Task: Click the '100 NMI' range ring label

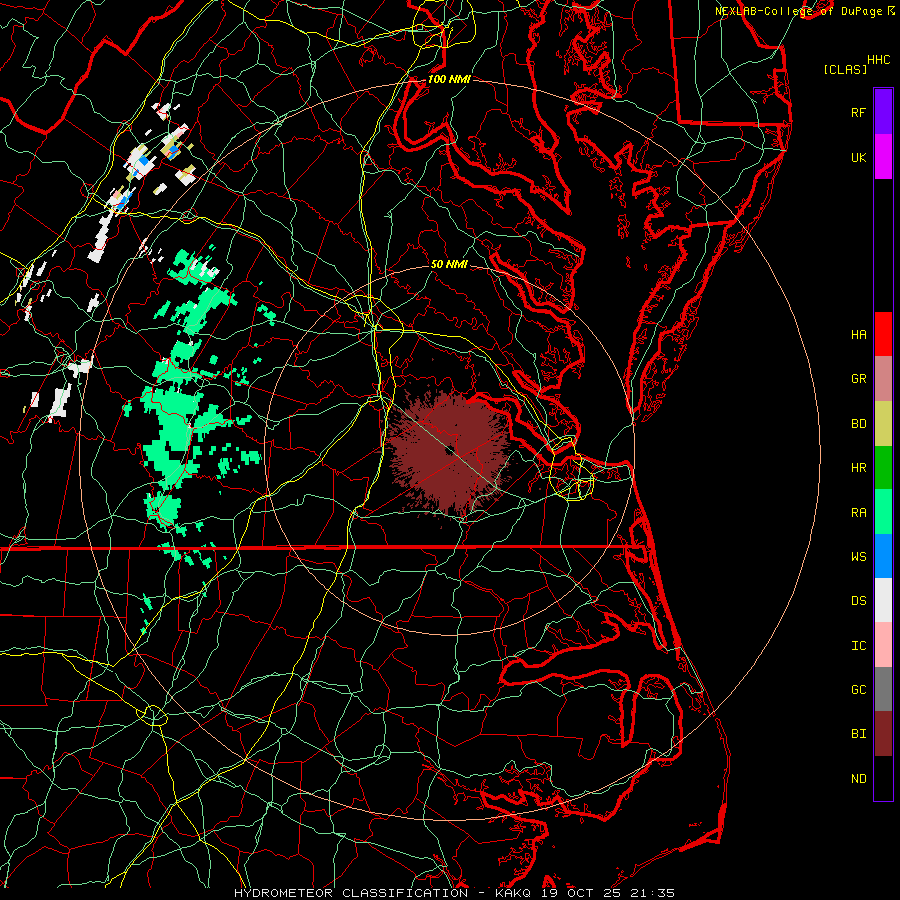Action: [449, 79]
